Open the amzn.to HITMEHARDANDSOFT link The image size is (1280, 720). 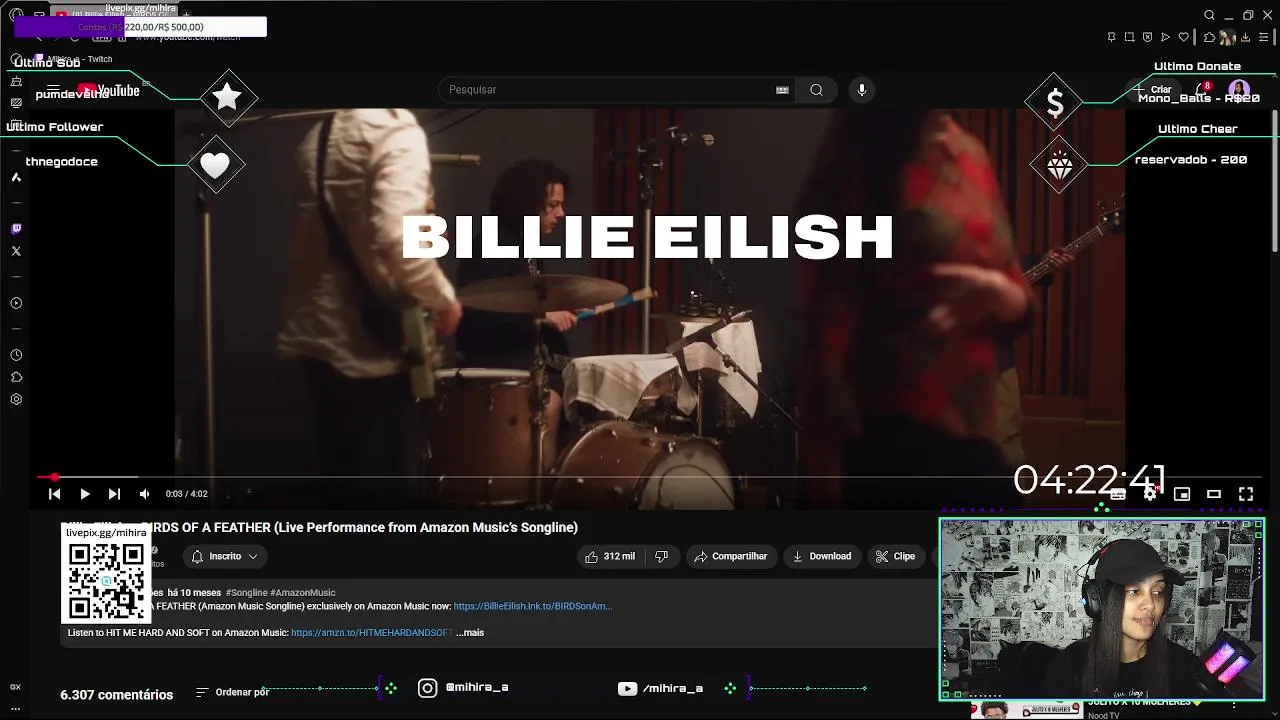tap(372, 632)
